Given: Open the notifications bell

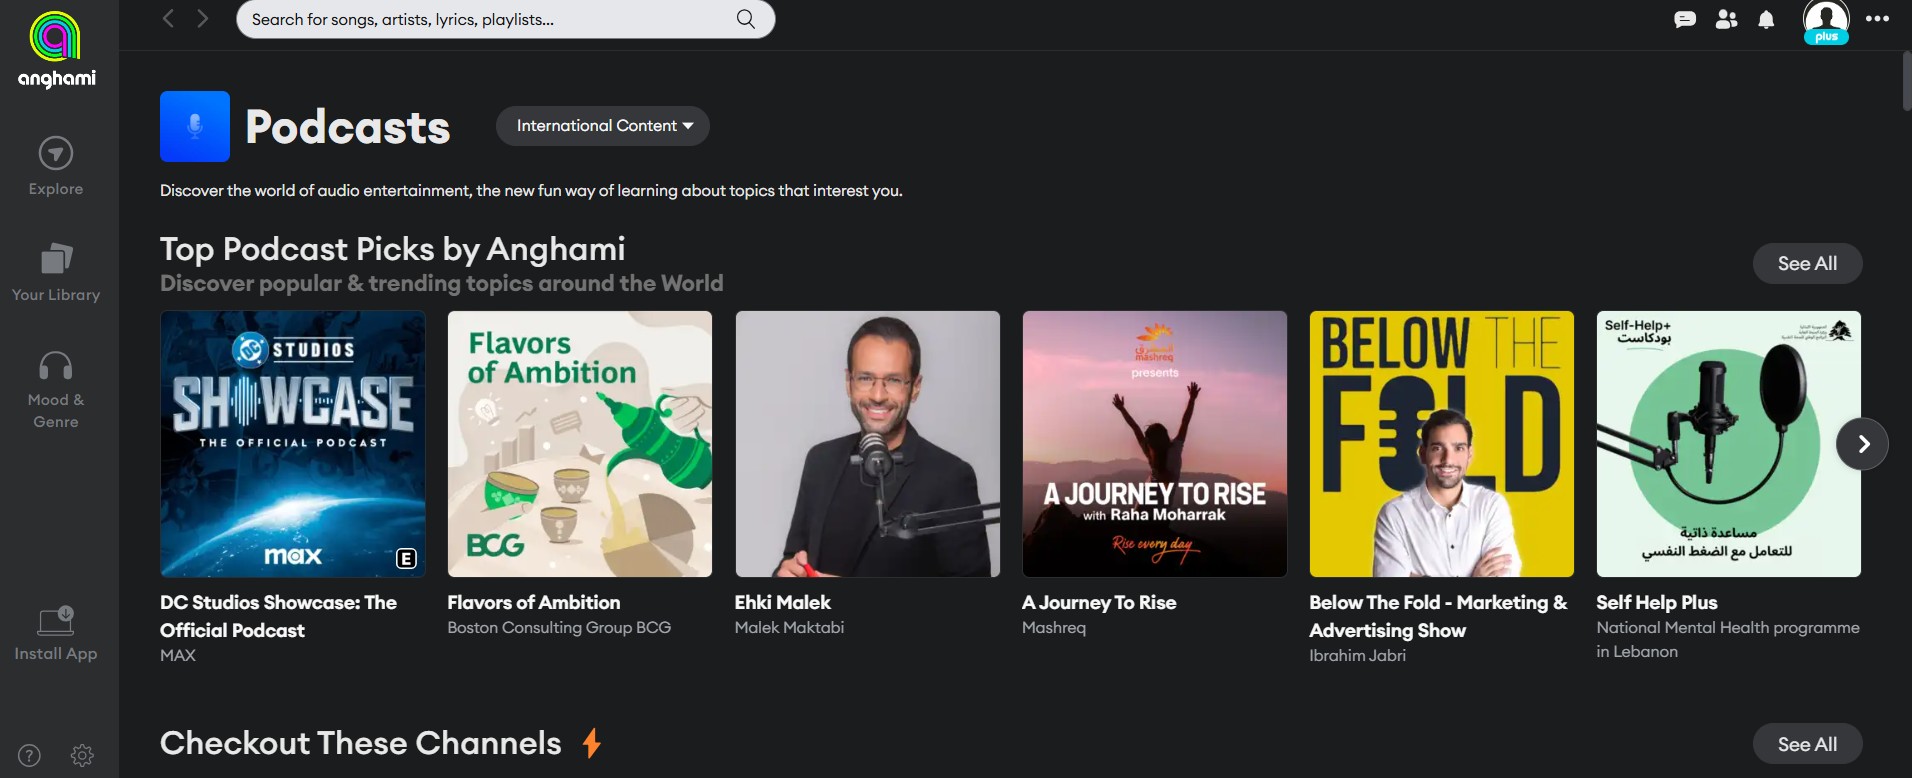Looking at the screenshot, I should click(x=1767, y=19).
